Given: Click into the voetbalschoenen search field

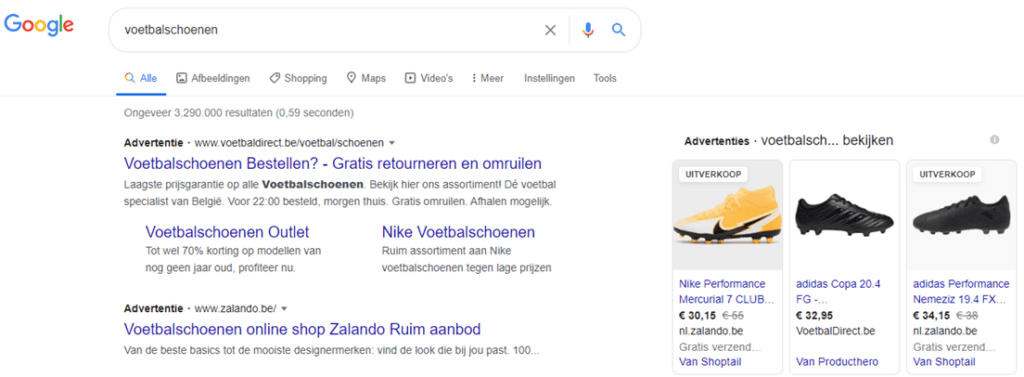Looking at the screenshot, I should [x=327, y=30].
